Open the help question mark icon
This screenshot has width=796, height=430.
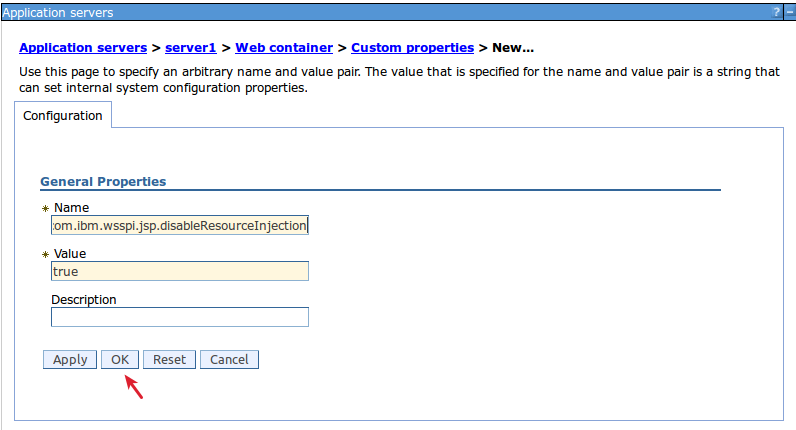tap(776, 13)
